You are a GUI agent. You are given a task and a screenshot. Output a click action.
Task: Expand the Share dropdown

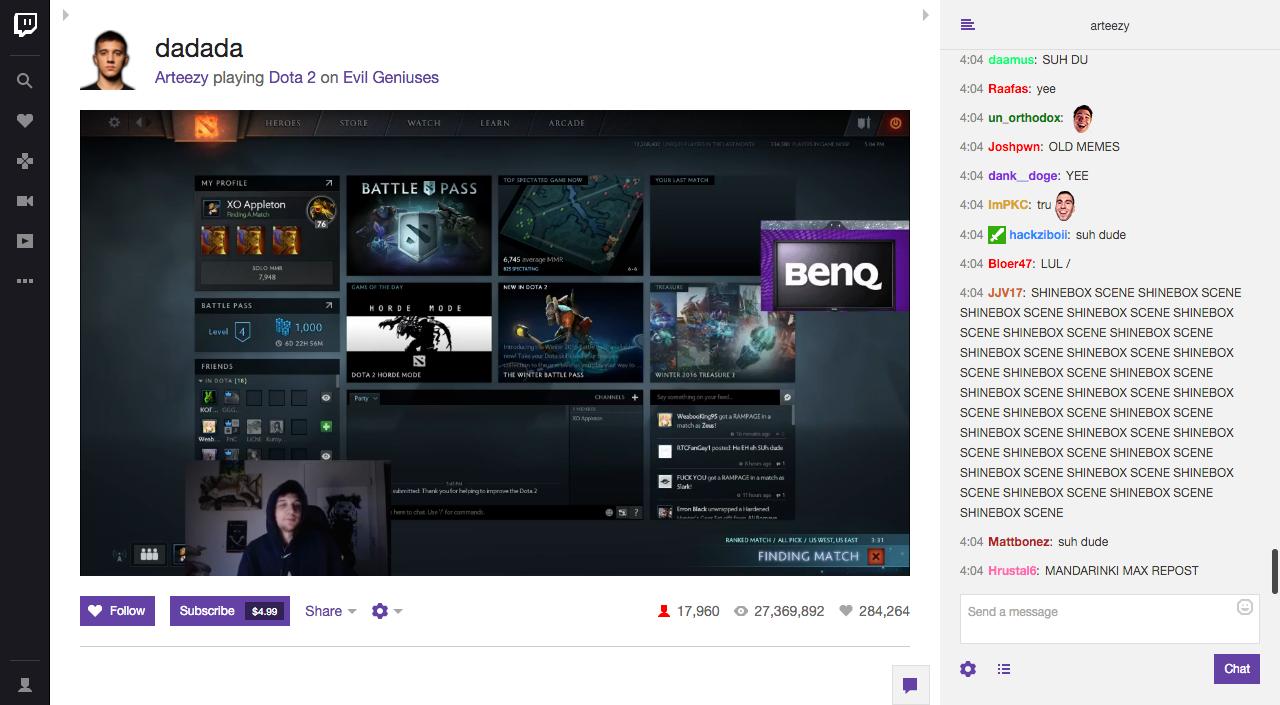point(330,611)
